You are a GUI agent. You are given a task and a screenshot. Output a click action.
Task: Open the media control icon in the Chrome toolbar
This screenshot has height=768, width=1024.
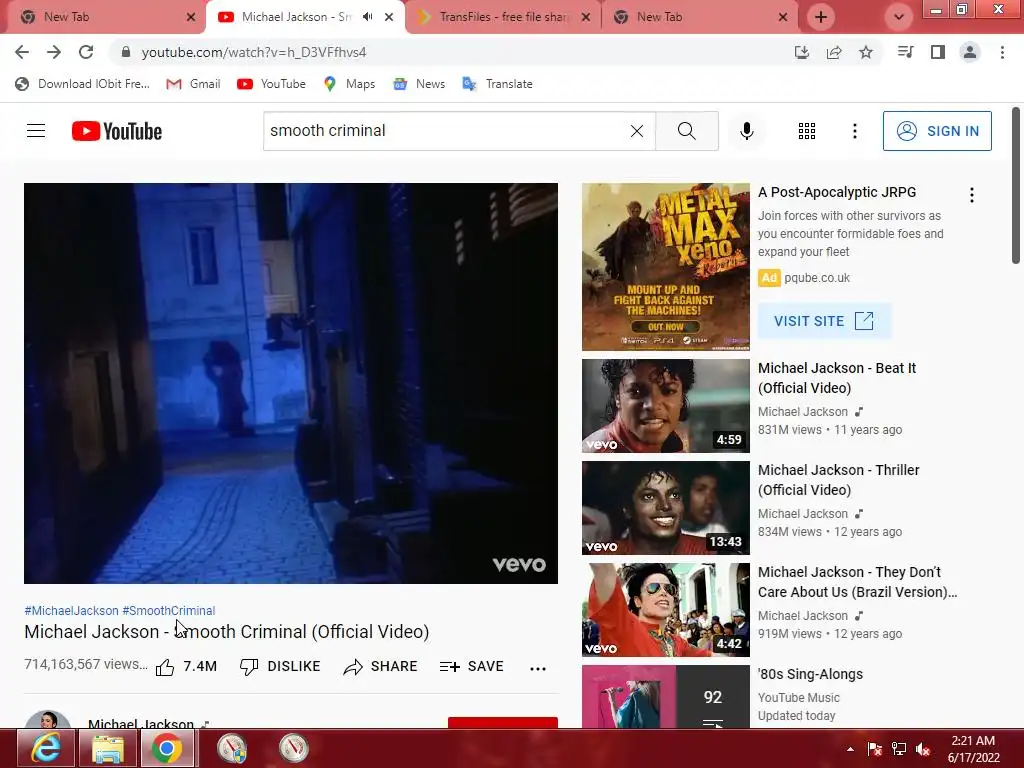coord(906,52)
